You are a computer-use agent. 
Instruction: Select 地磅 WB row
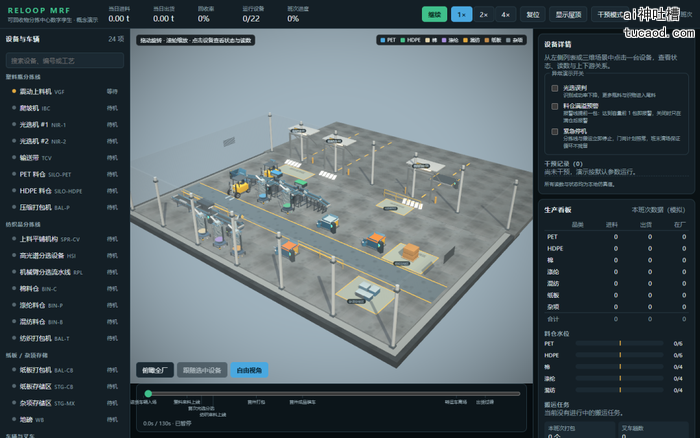[x=64, y=419]
